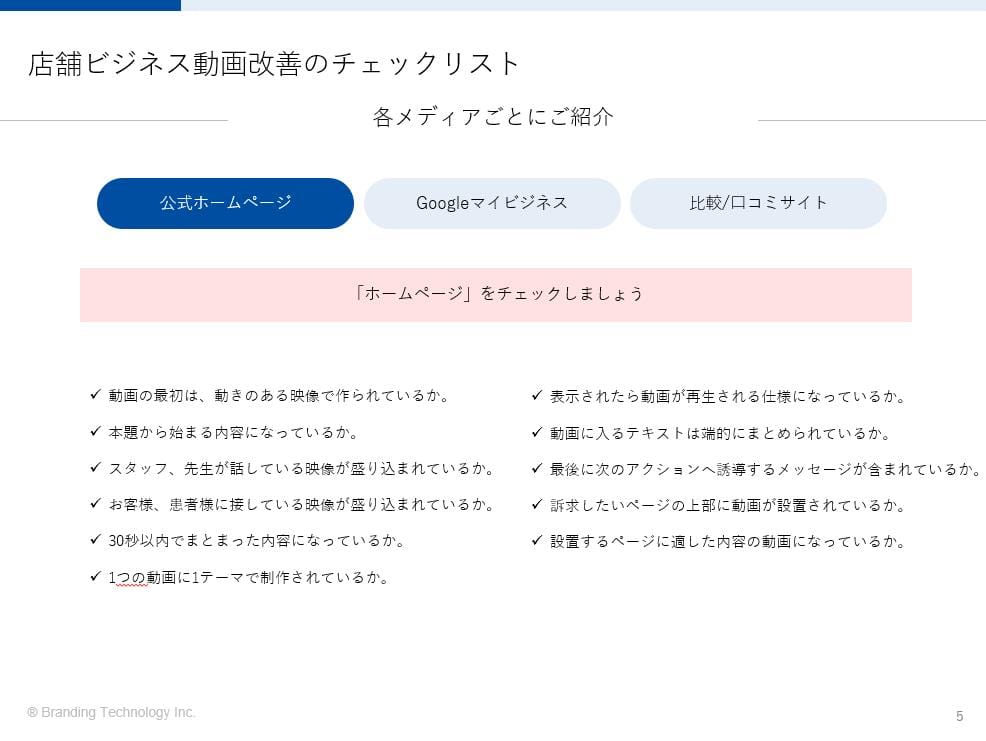Click the checkmark beside 最後に次のアクションへ誘導
Viewport: 986px width, 741px height.
click(537, 468)
